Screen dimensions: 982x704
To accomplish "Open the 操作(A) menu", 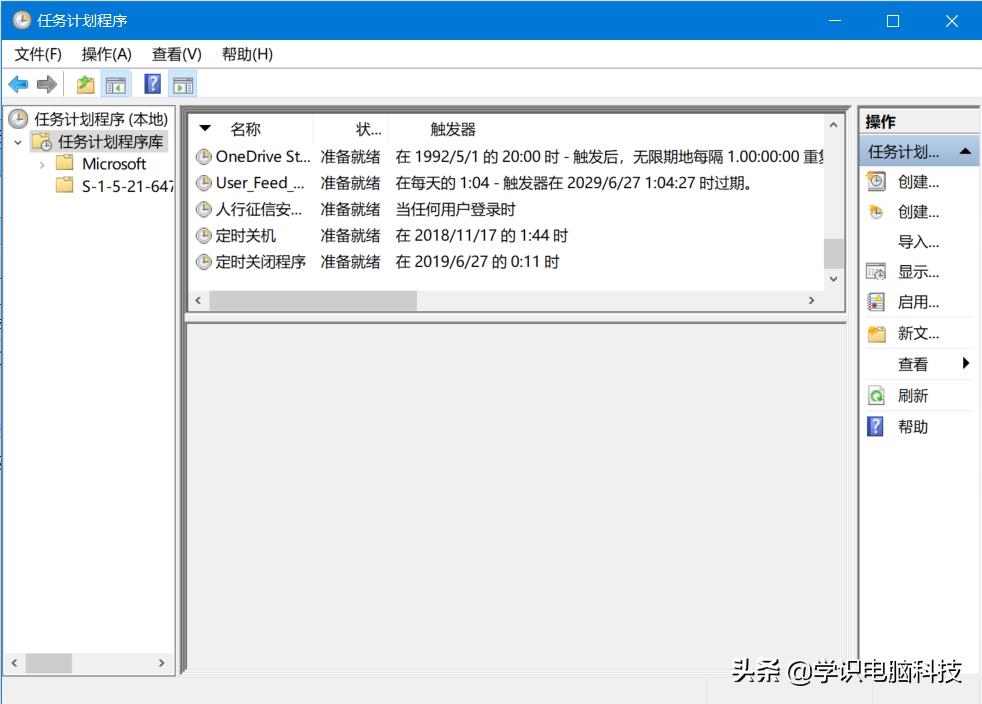I will (x=104, y=54).
